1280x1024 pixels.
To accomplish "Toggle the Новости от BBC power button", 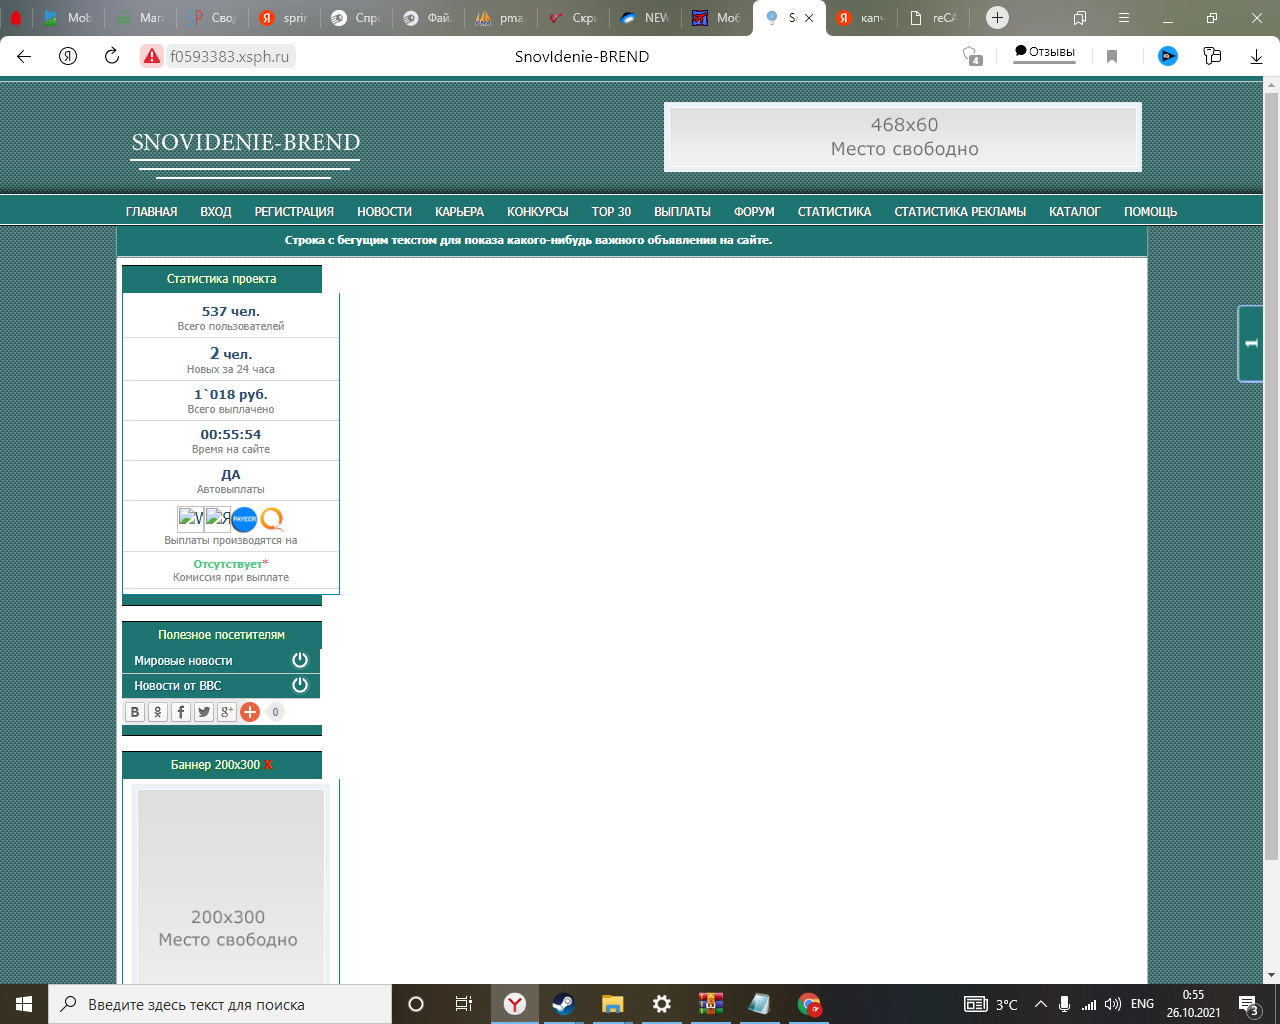I will coord(299,685).
